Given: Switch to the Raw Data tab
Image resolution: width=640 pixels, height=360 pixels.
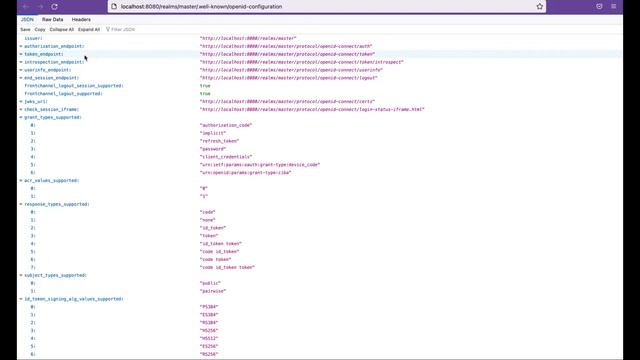Looking at the screenshot, I should [53, 20].
